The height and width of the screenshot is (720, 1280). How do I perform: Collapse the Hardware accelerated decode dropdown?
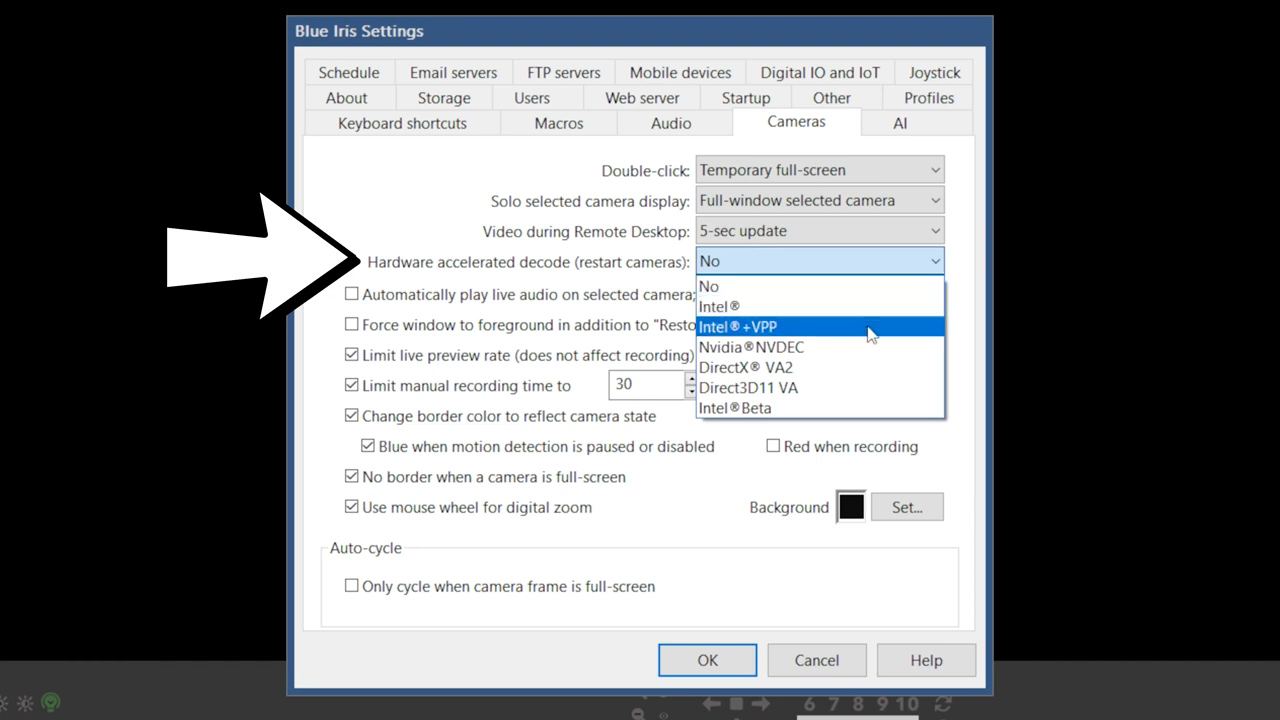point(820,261)
